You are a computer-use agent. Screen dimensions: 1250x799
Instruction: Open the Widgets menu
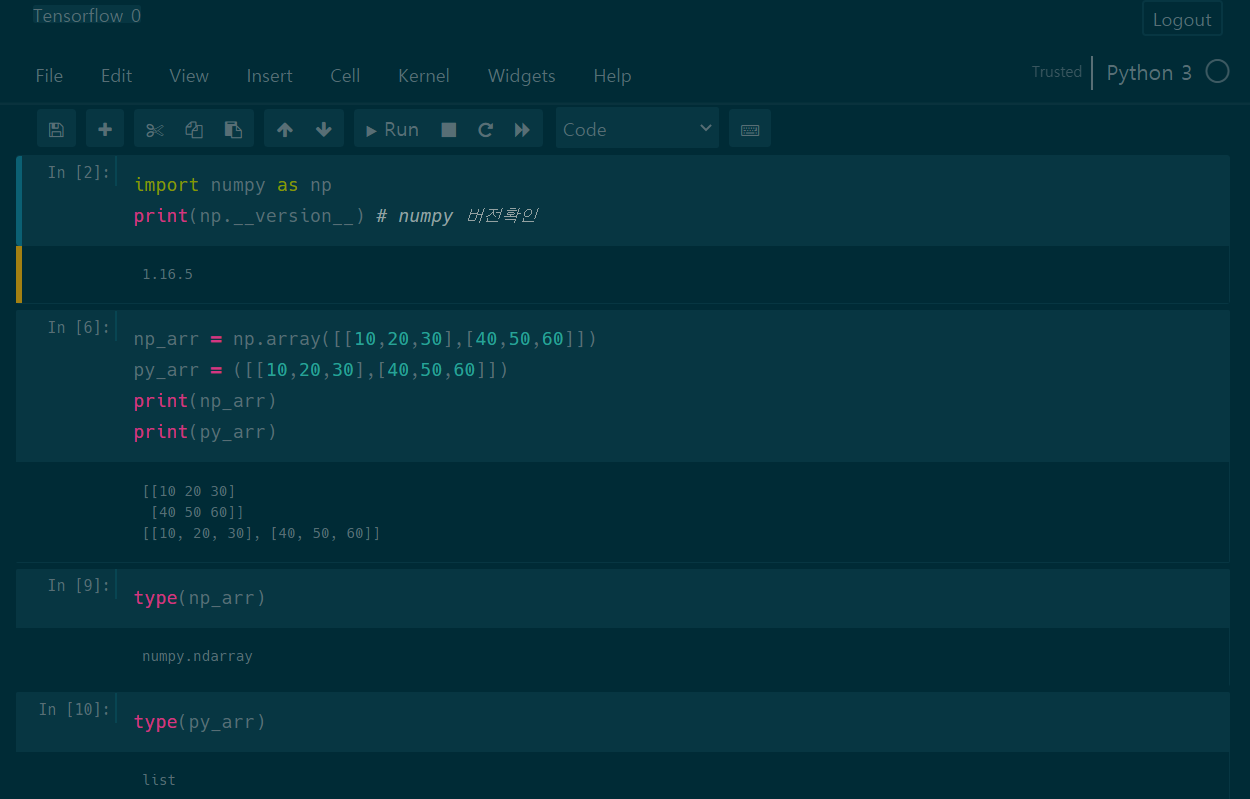click(x=521, y=76)
